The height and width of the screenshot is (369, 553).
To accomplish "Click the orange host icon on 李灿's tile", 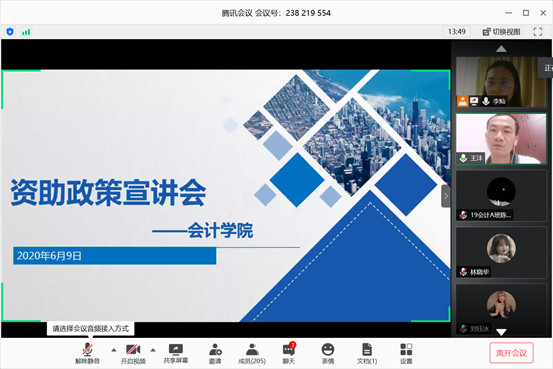I will pyautogui.click(x=462, y=101).
